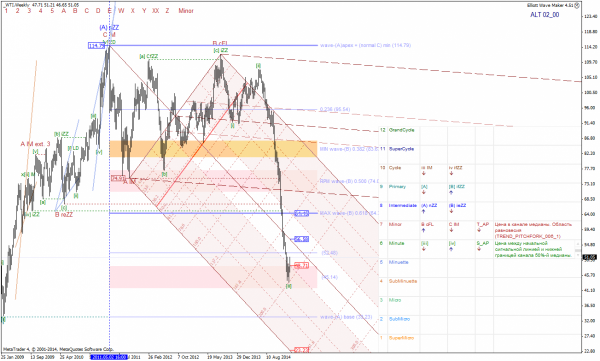Click the '0.236 (95.54)' retracement label
600x361 pixels.
[x=335, y=109]
